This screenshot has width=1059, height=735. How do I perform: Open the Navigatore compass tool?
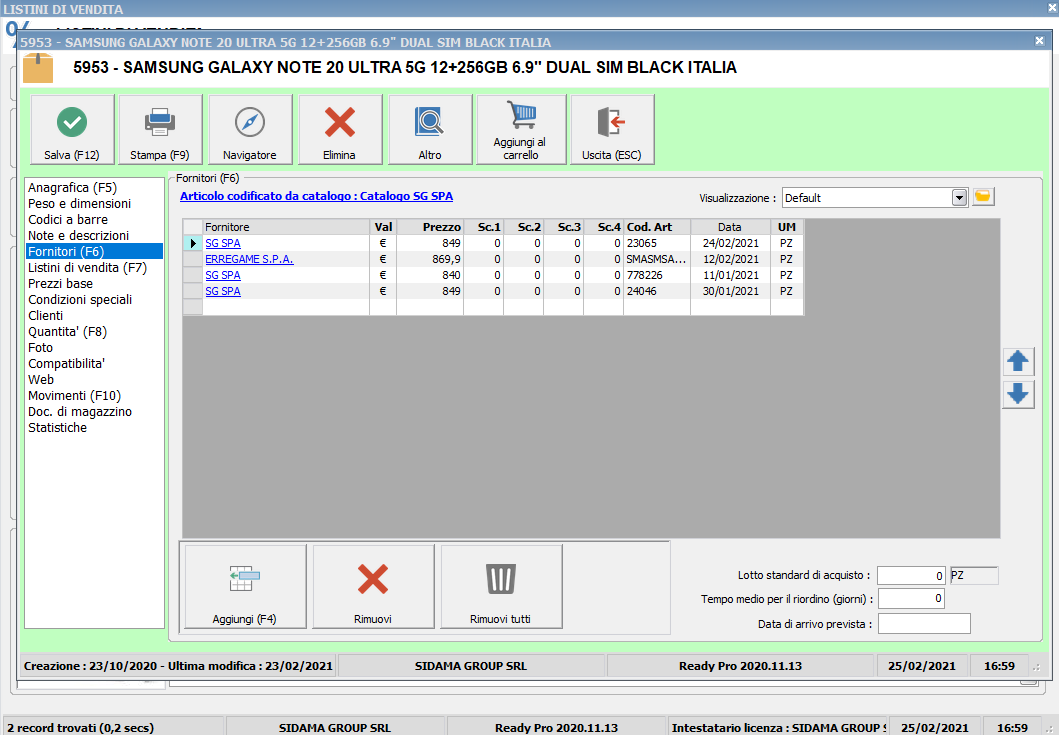pos(250,129)
